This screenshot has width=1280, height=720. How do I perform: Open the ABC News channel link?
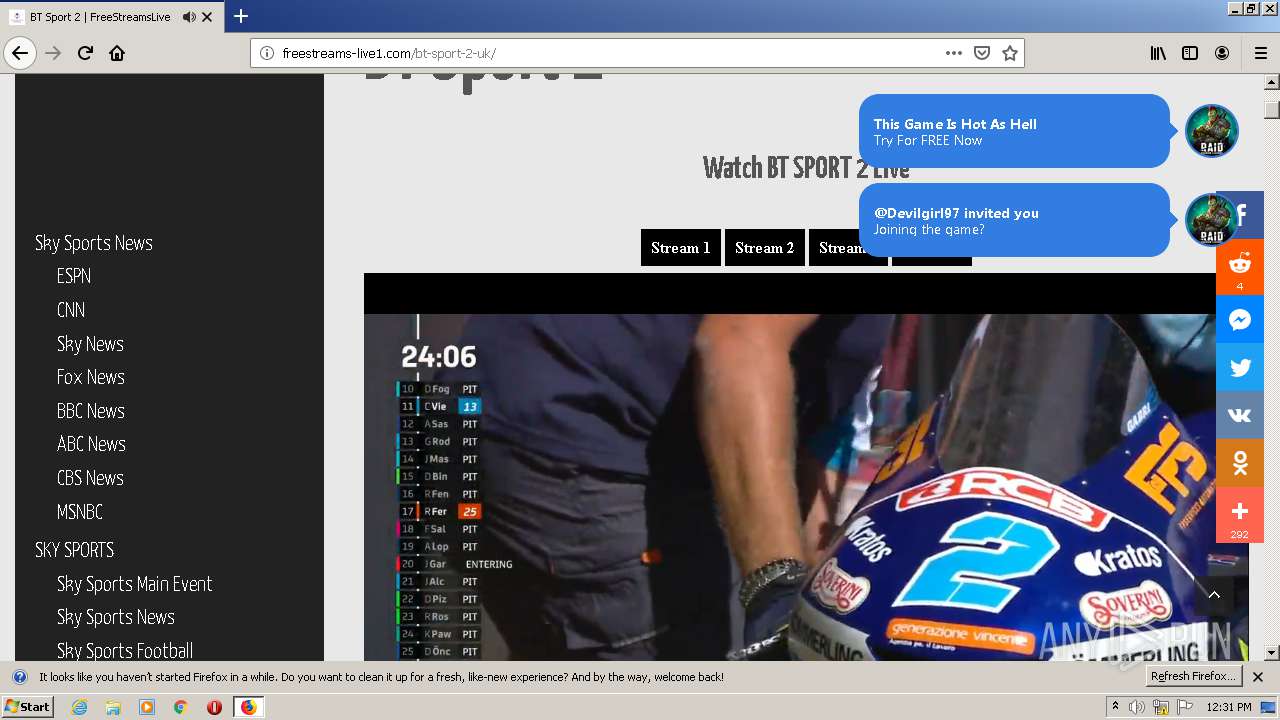pos(91,444)
